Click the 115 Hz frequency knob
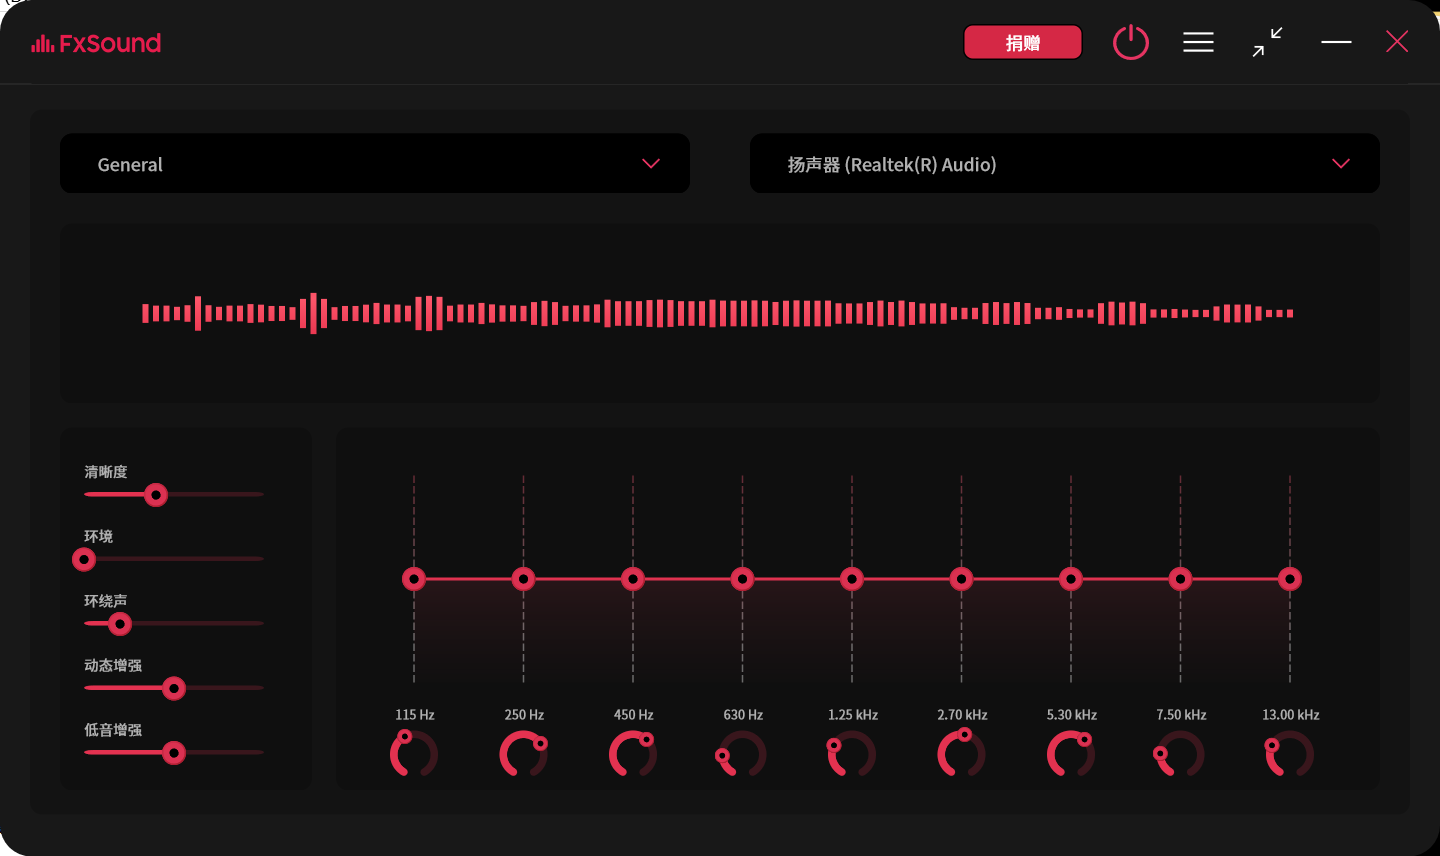Screen dimensions: 1440x856 pos(414,754)
